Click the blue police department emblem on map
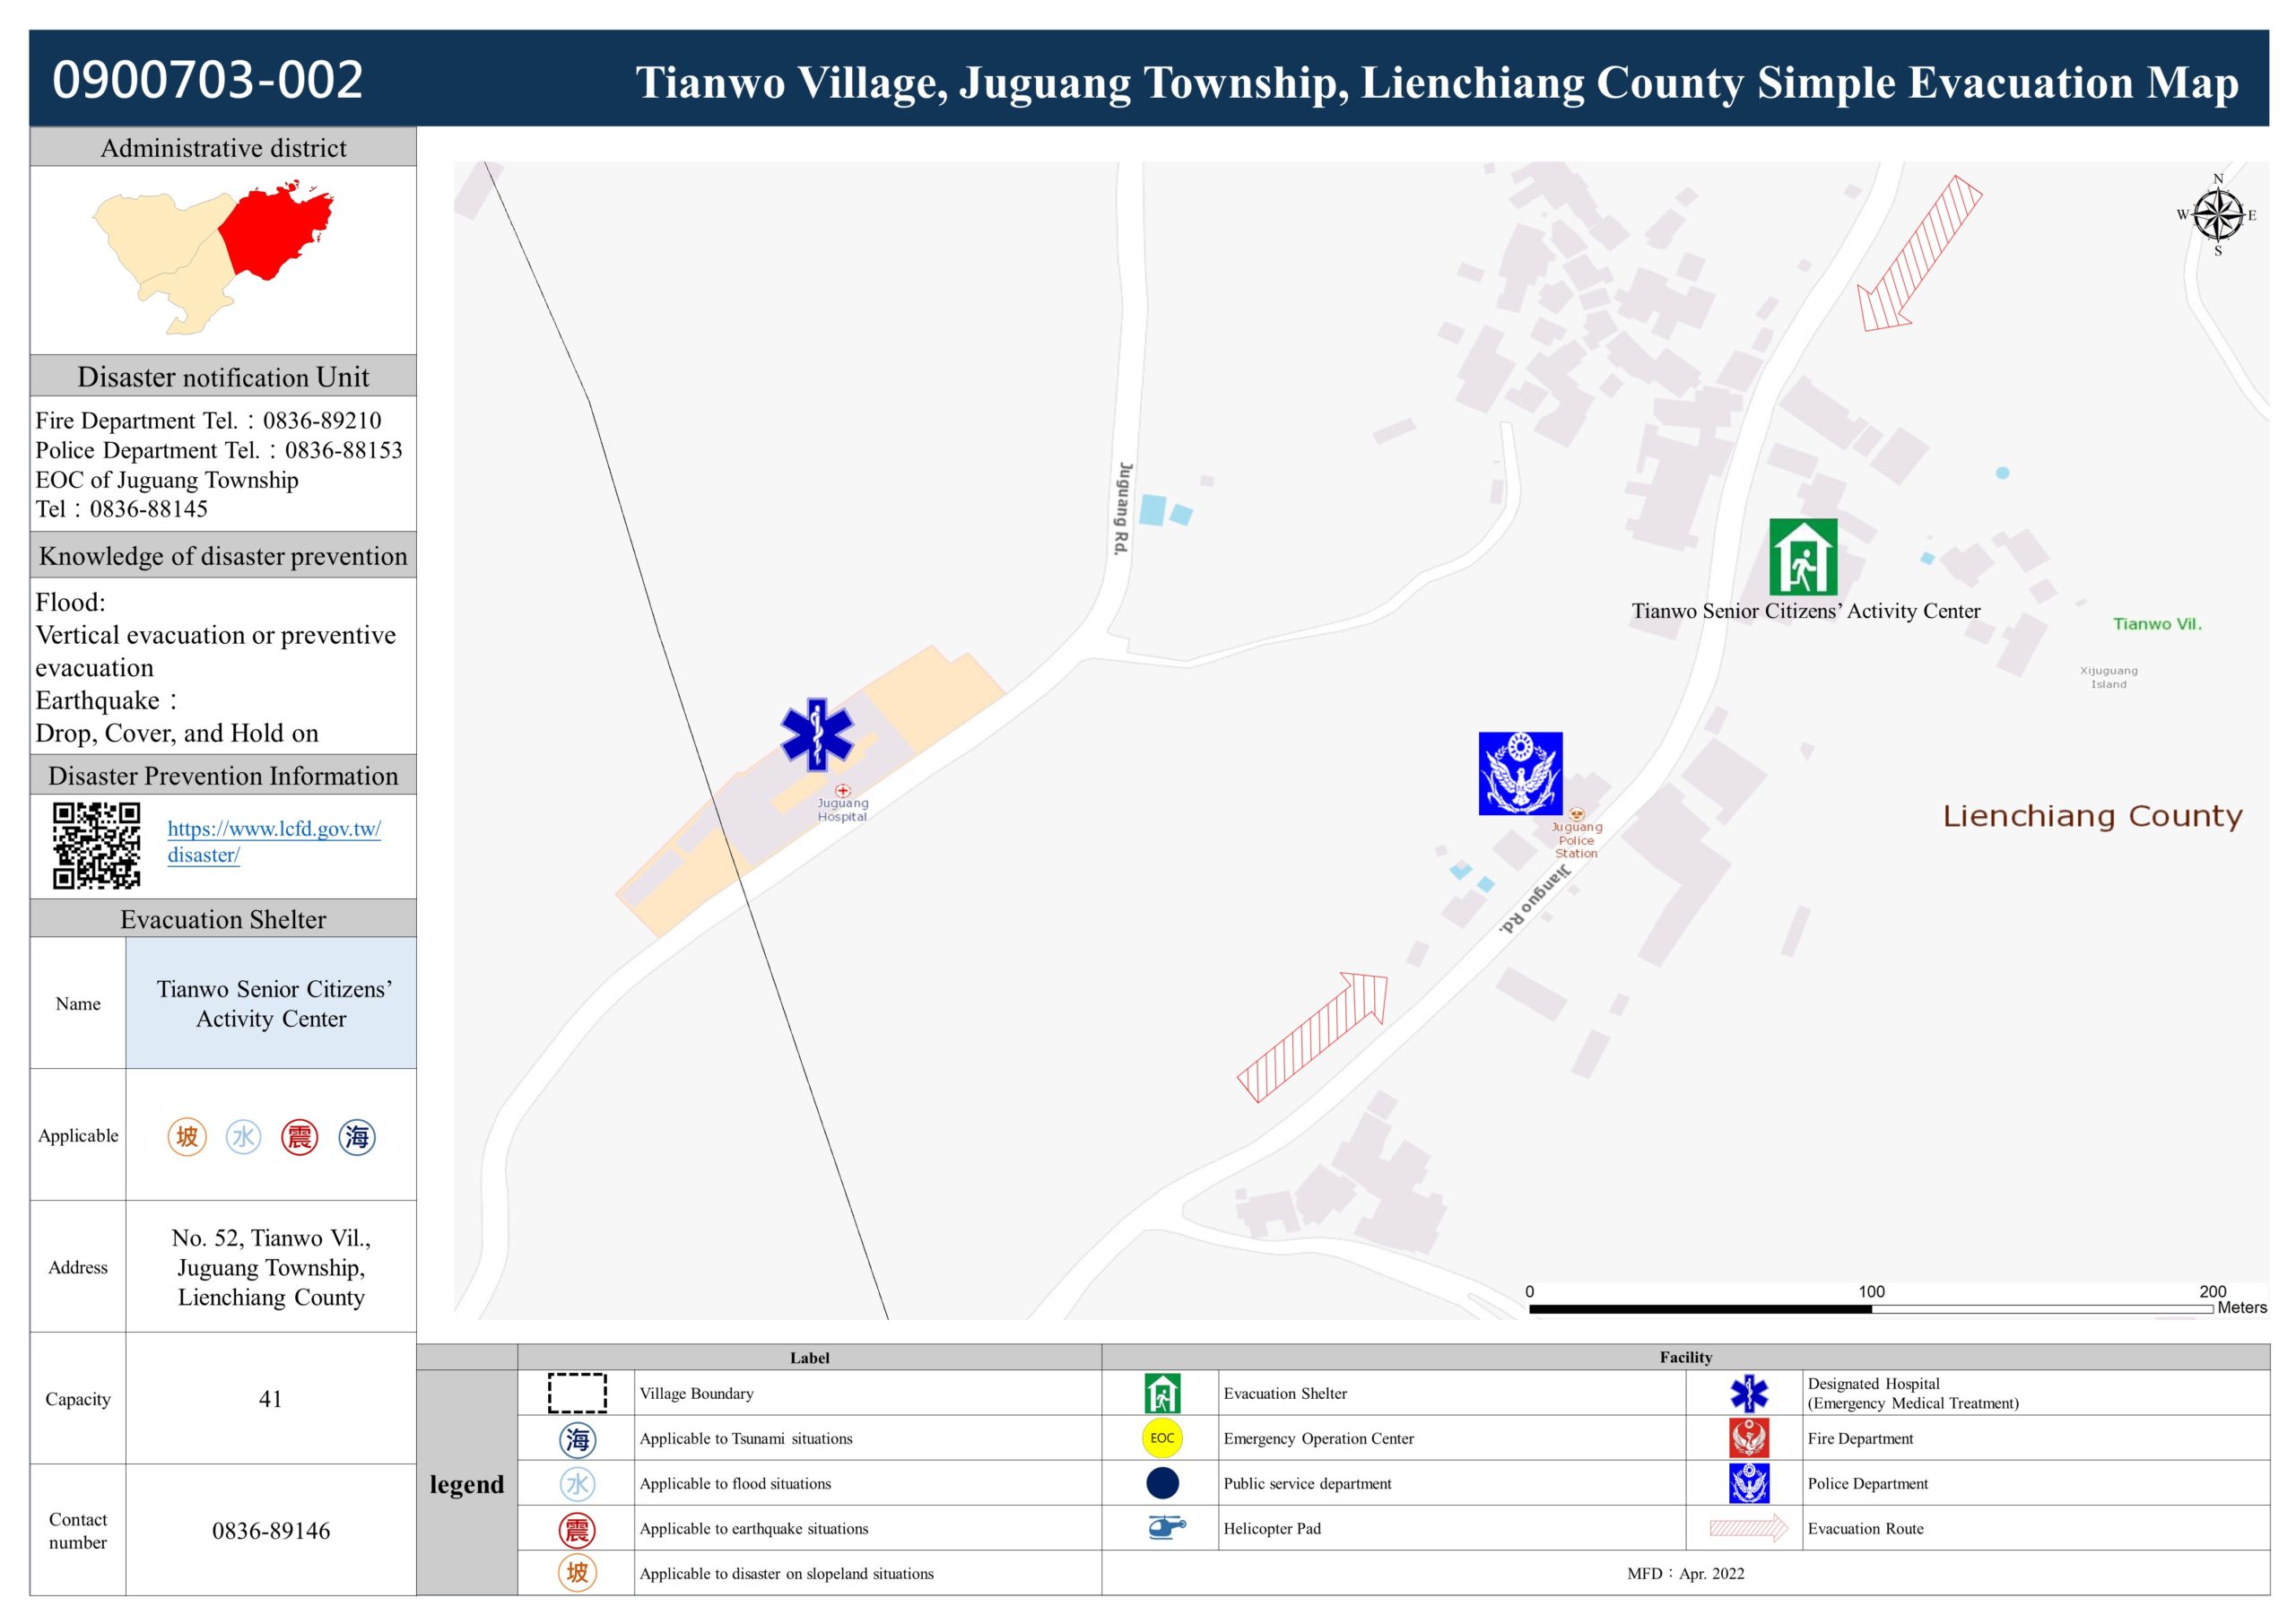The image size is (2296, 1624). [1520, 773]
